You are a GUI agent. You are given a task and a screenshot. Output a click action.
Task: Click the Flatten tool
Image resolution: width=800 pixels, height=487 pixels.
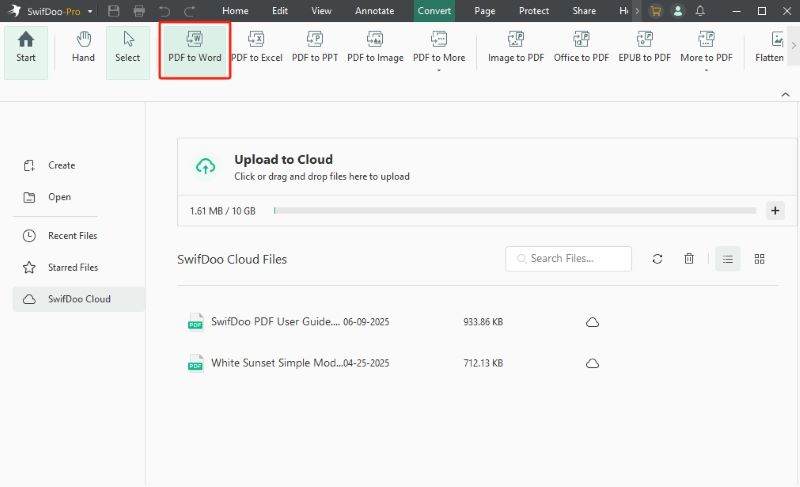[x=769, y=47]
